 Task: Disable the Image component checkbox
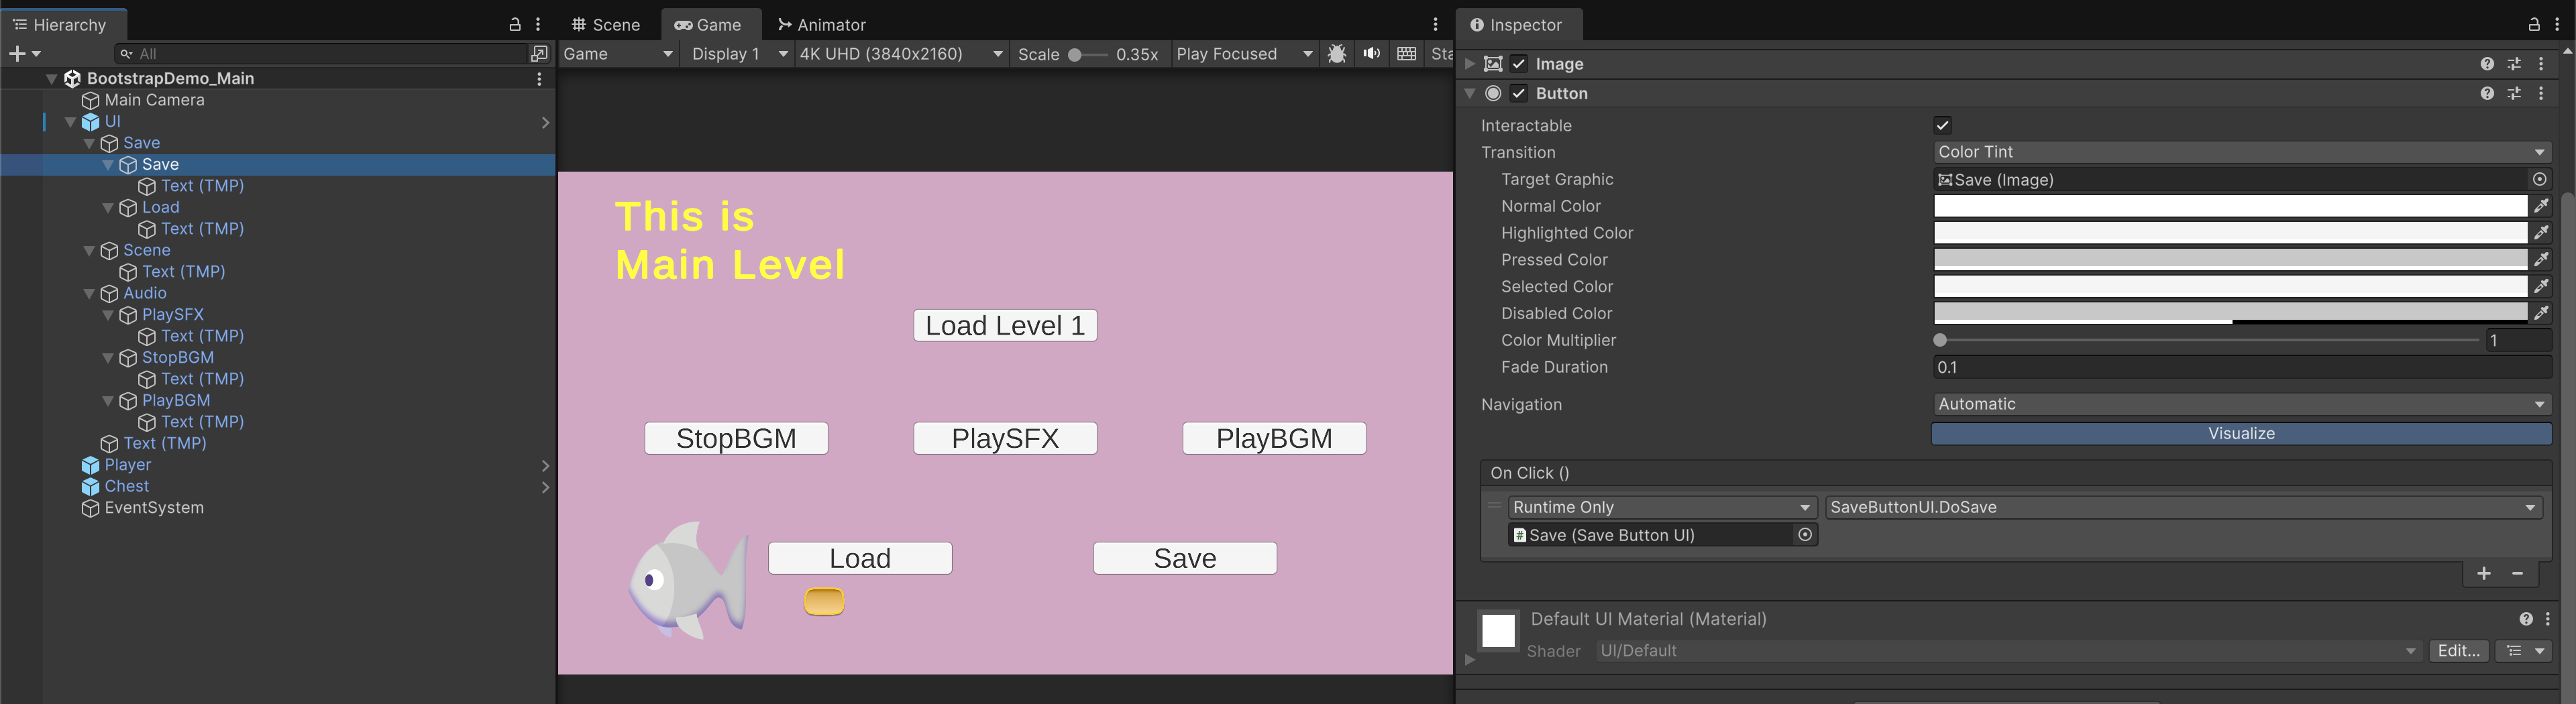1519,64
